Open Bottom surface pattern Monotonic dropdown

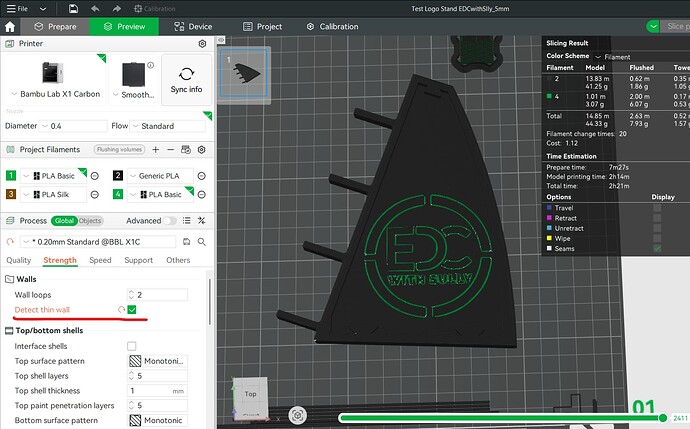coord(158,420)
